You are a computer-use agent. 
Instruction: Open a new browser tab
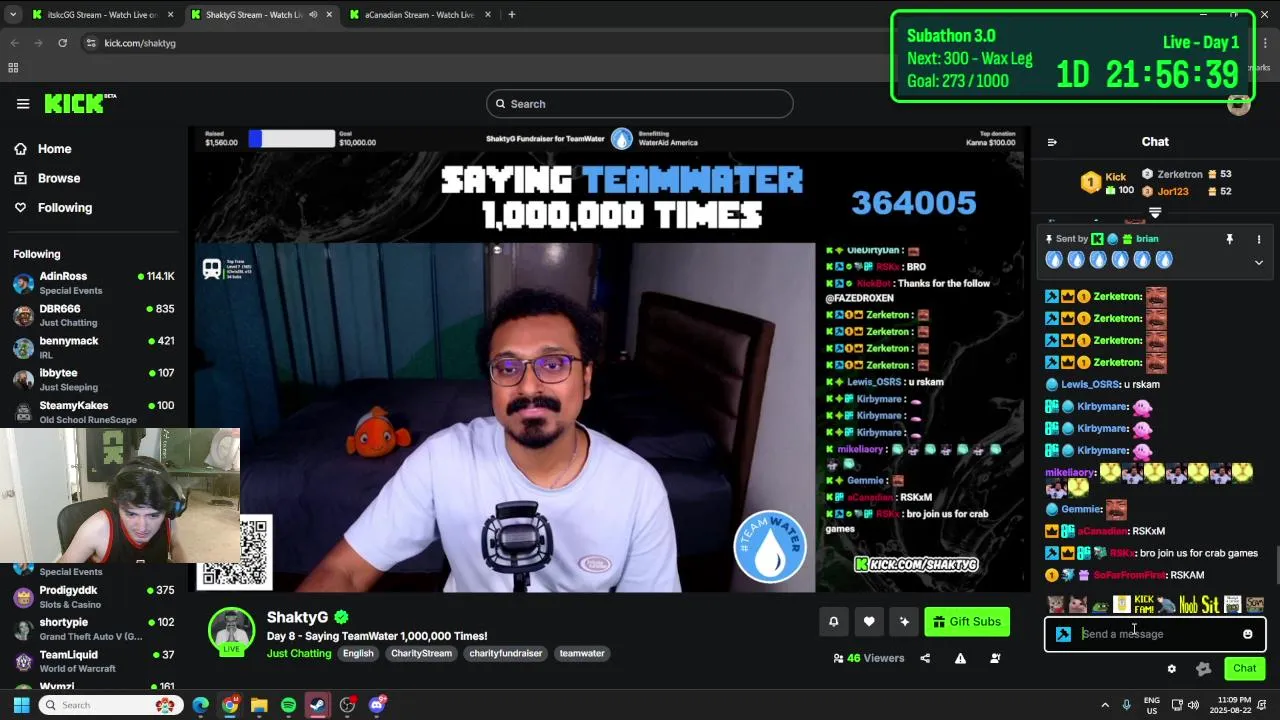point(511,15)
